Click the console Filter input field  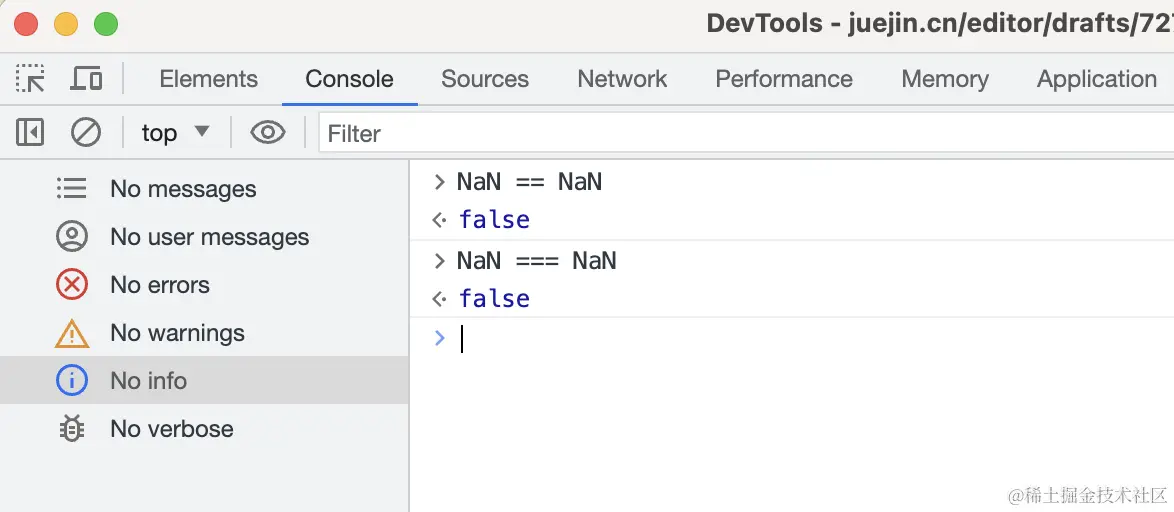[740, 133]
